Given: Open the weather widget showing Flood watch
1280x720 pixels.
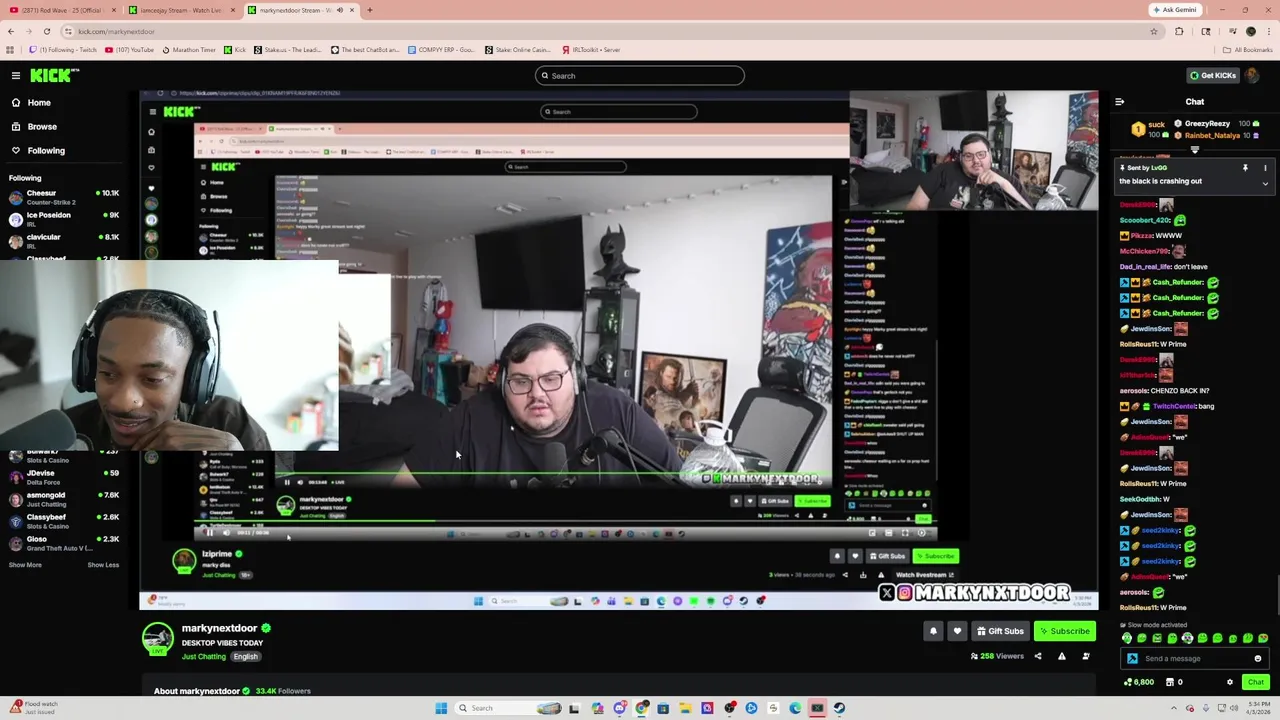Looking at the screenshot, I should (33, 708).
